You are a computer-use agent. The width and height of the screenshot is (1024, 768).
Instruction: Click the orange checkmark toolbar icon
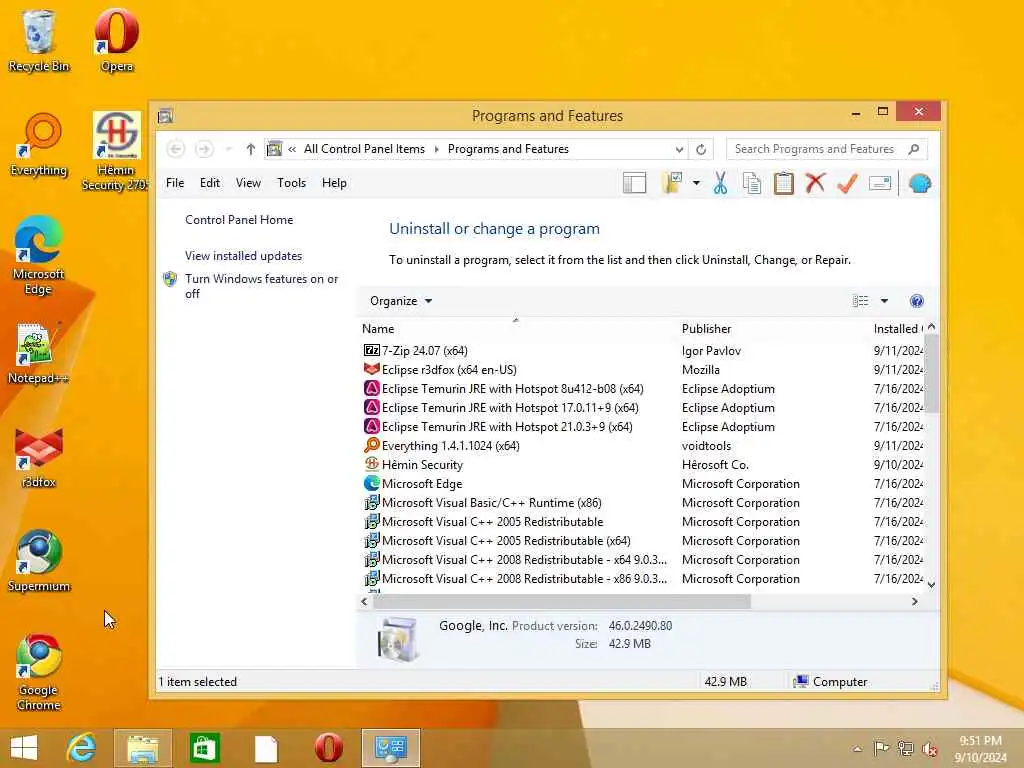847,184
